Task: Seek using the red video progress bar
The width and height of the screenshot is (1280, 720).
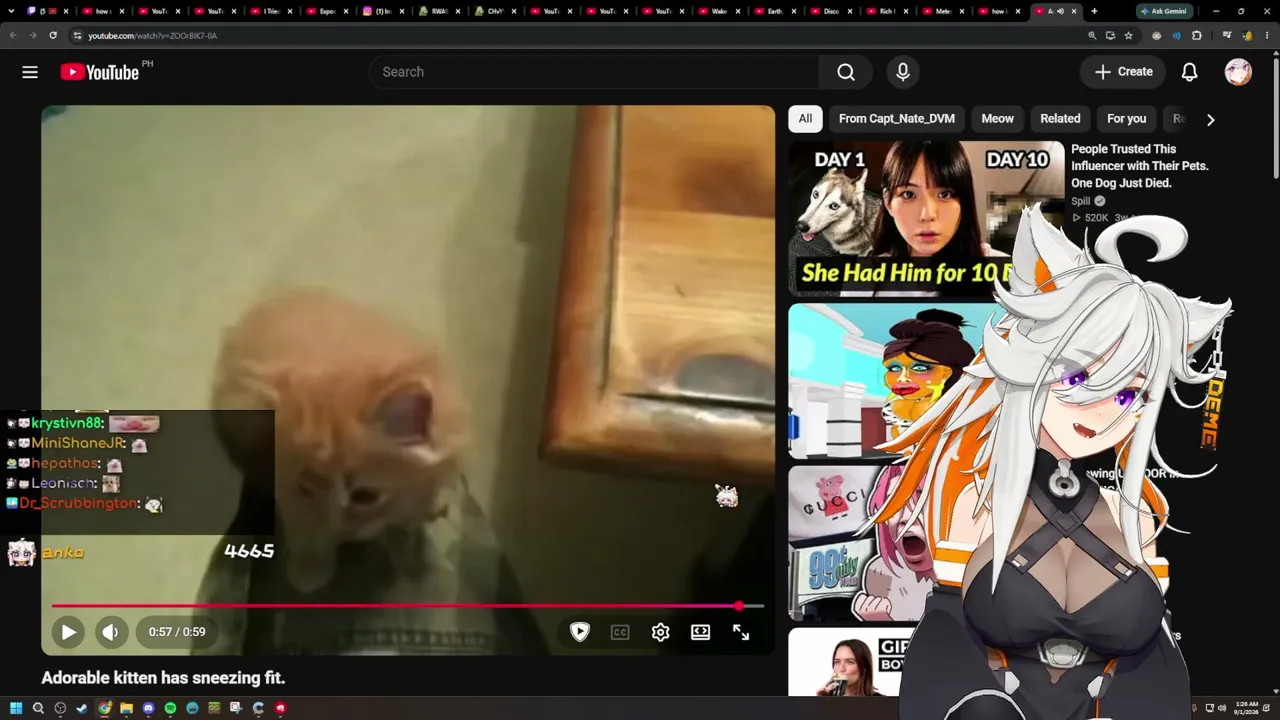Action: click(408, 606)
